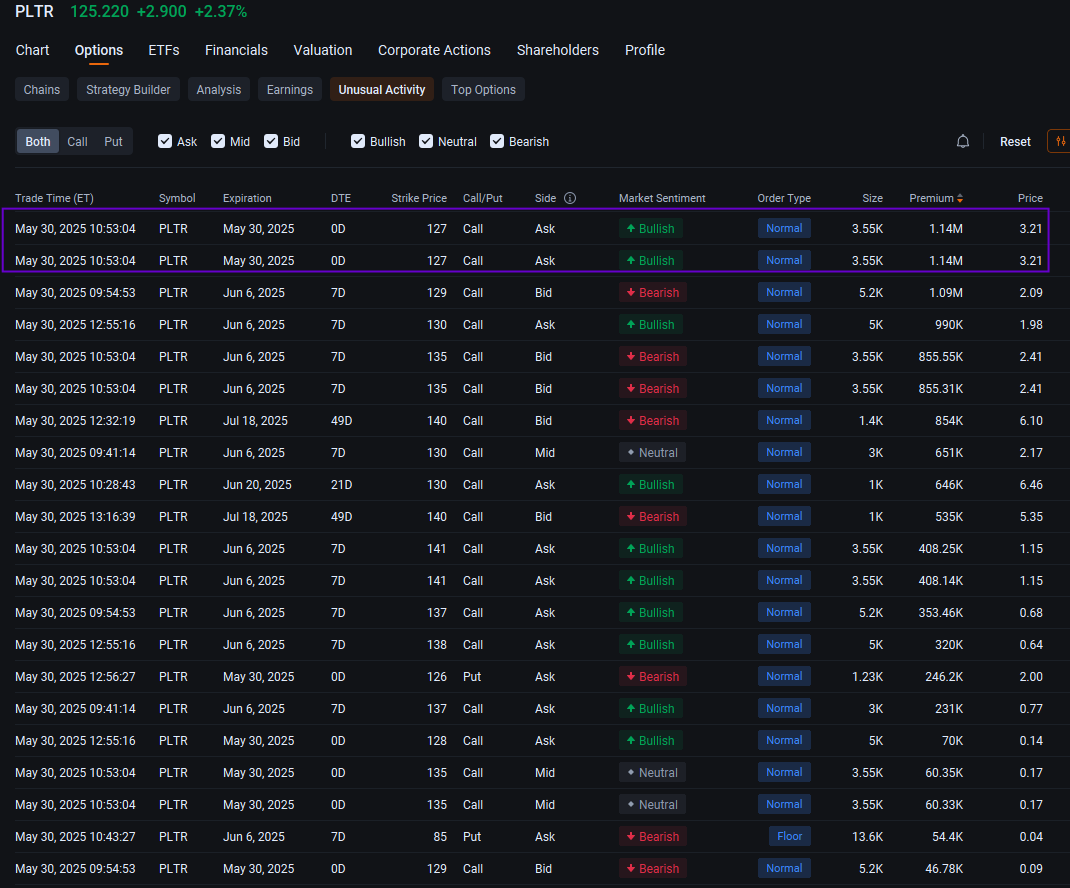Open the Profile tab

pos(645,50)
